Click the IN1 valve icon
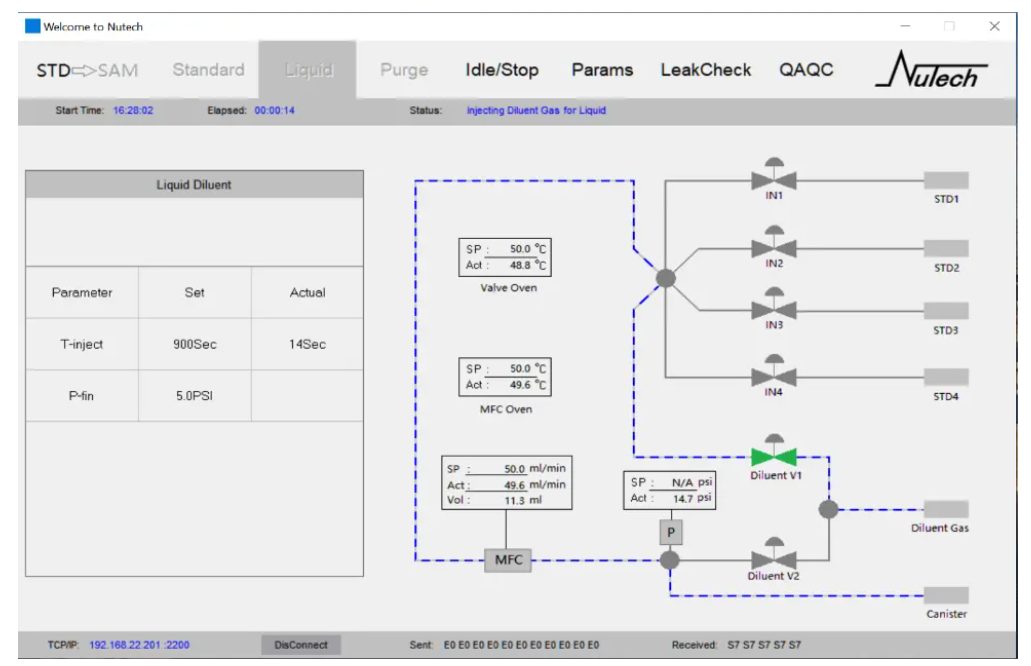The height and width of the screenshot is (666, 1031). (774, 175)
